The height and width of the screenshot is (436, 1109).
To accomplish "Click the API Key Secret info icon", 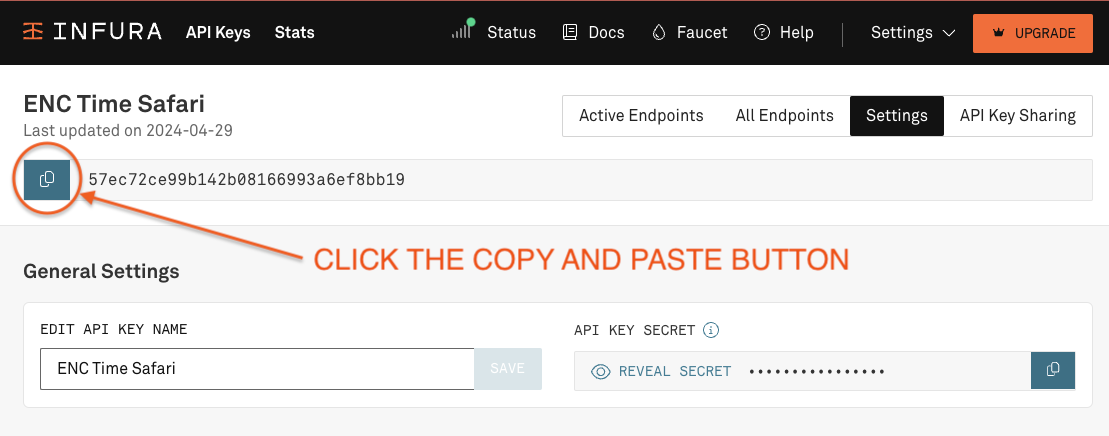I will pyautogui.click(x=711, y=330).
